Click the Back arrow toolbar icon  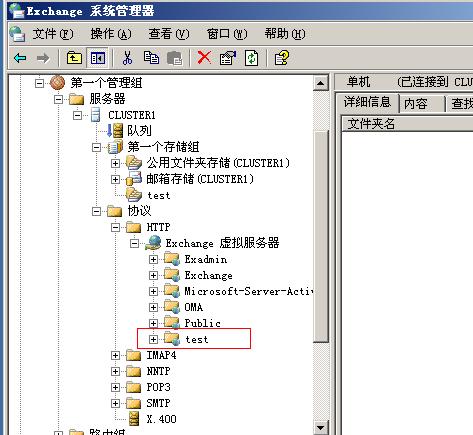tap(20, 58)
